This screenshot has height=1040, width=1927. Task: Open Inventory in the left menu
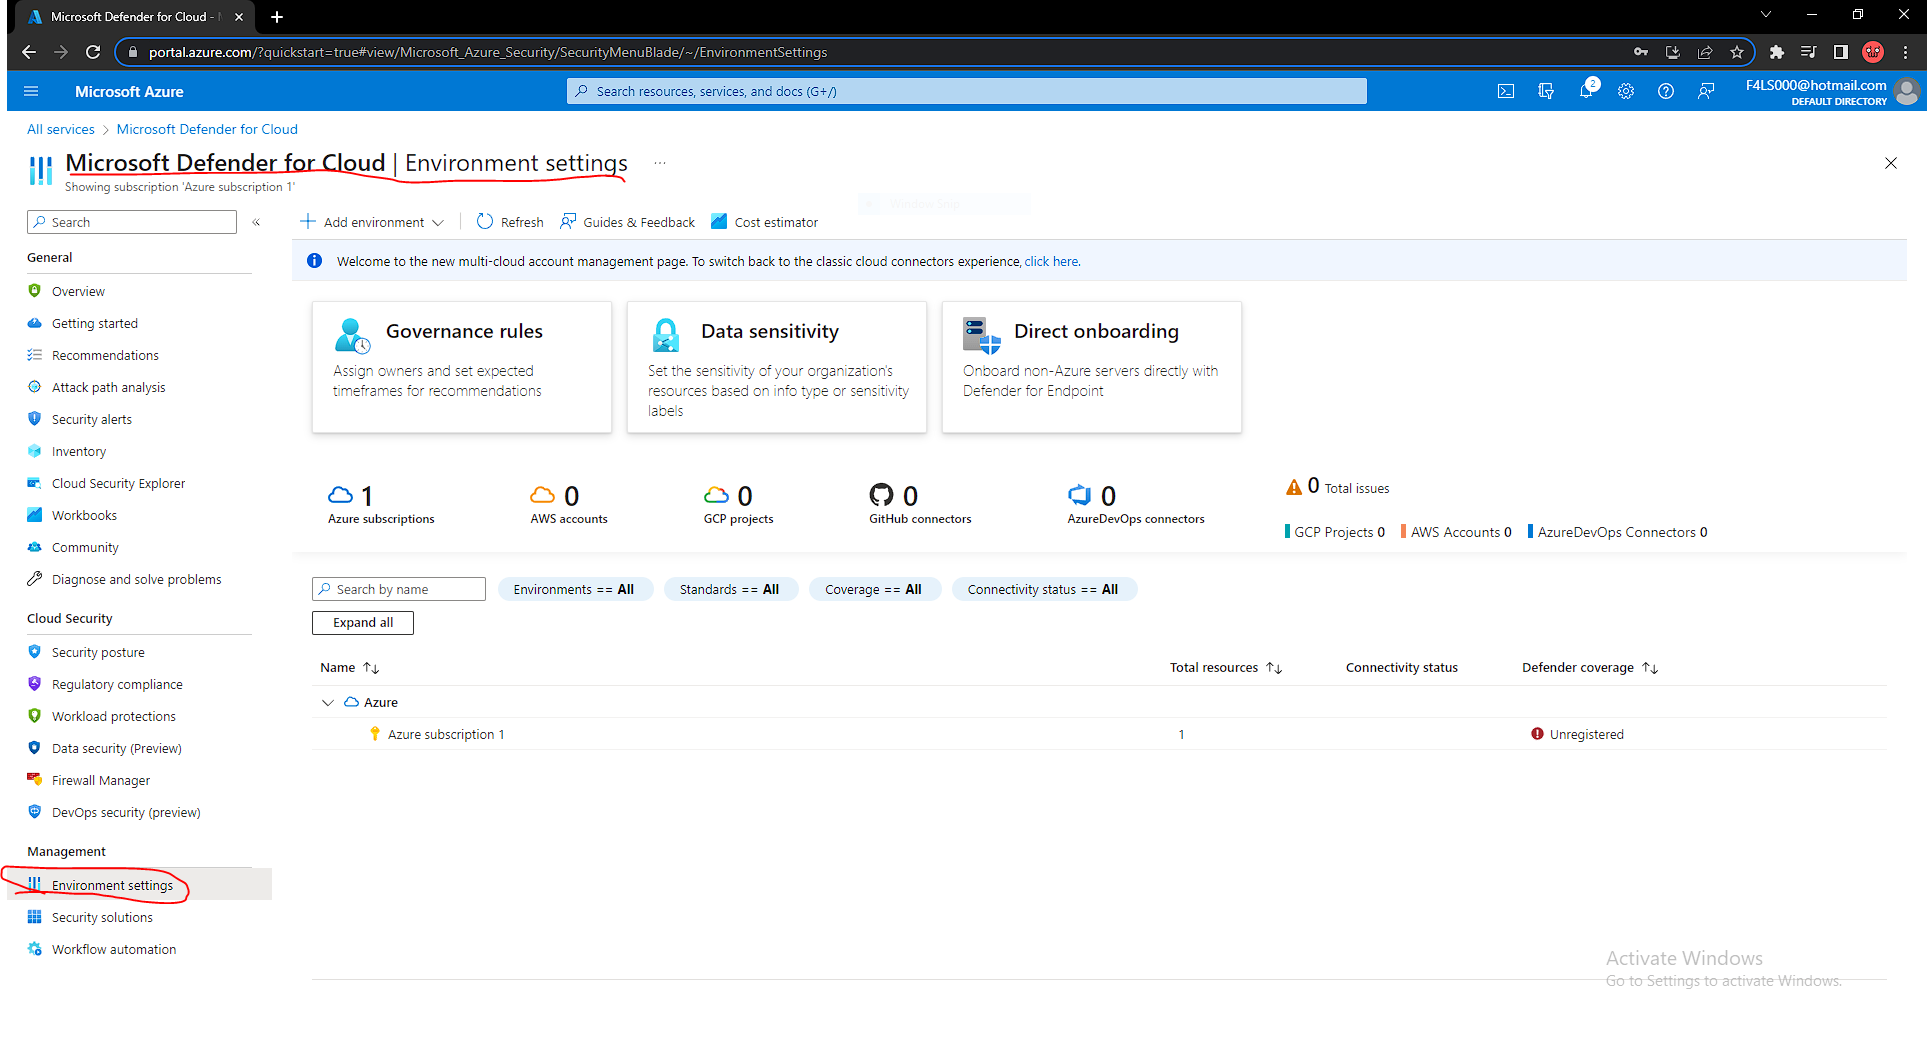(x=79, y=451)
